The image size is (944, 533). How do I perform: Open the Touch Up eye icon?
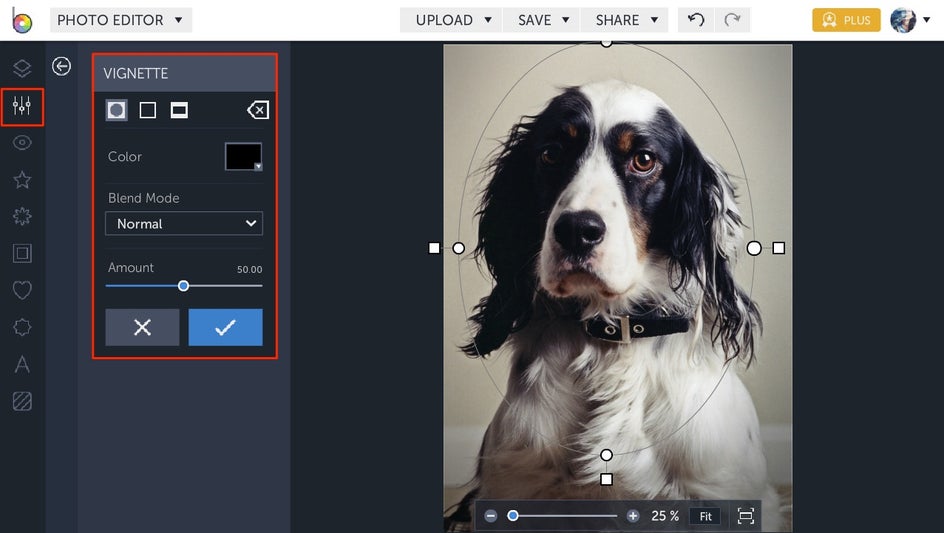(x=22, y=143)
